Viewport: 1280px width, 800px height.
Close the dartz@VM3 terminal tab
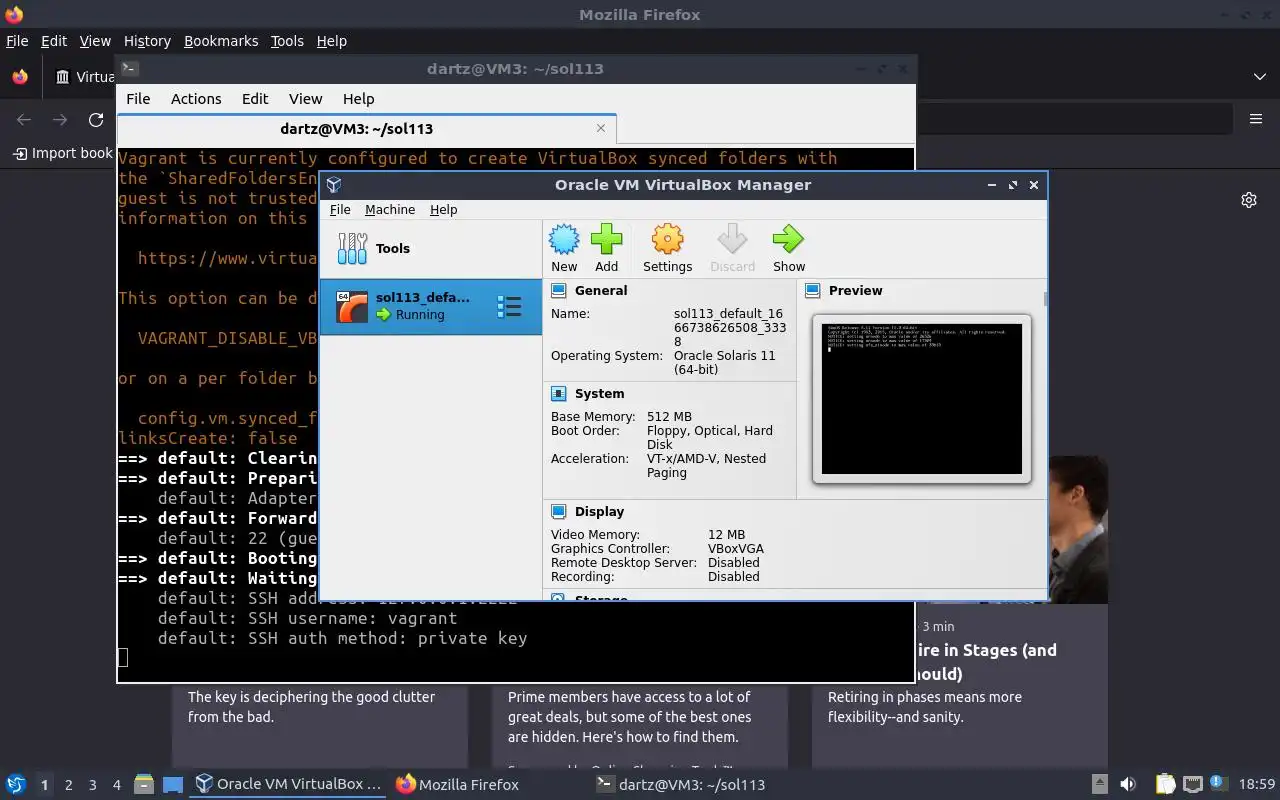(601, 128)
